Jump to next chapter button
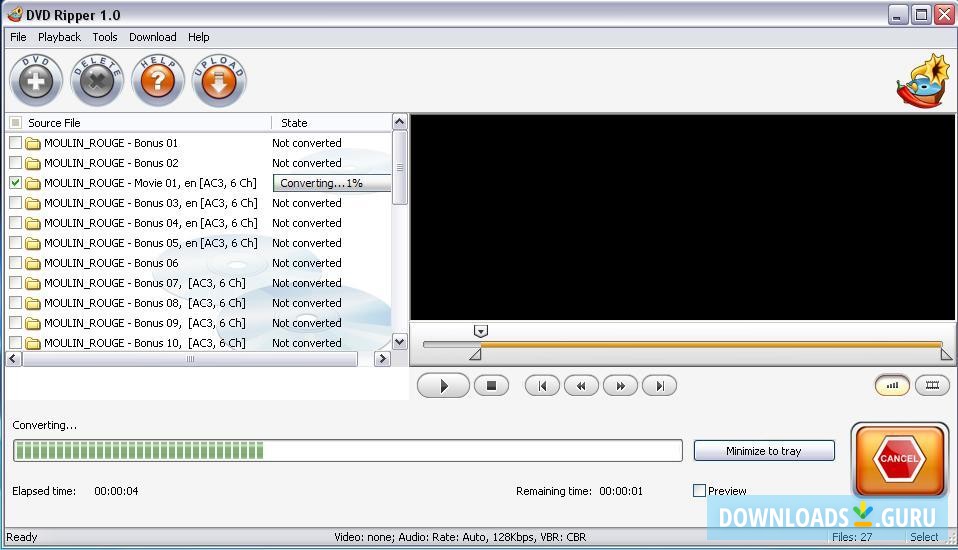This screenshot has width=958, height=550. [659, 386]
